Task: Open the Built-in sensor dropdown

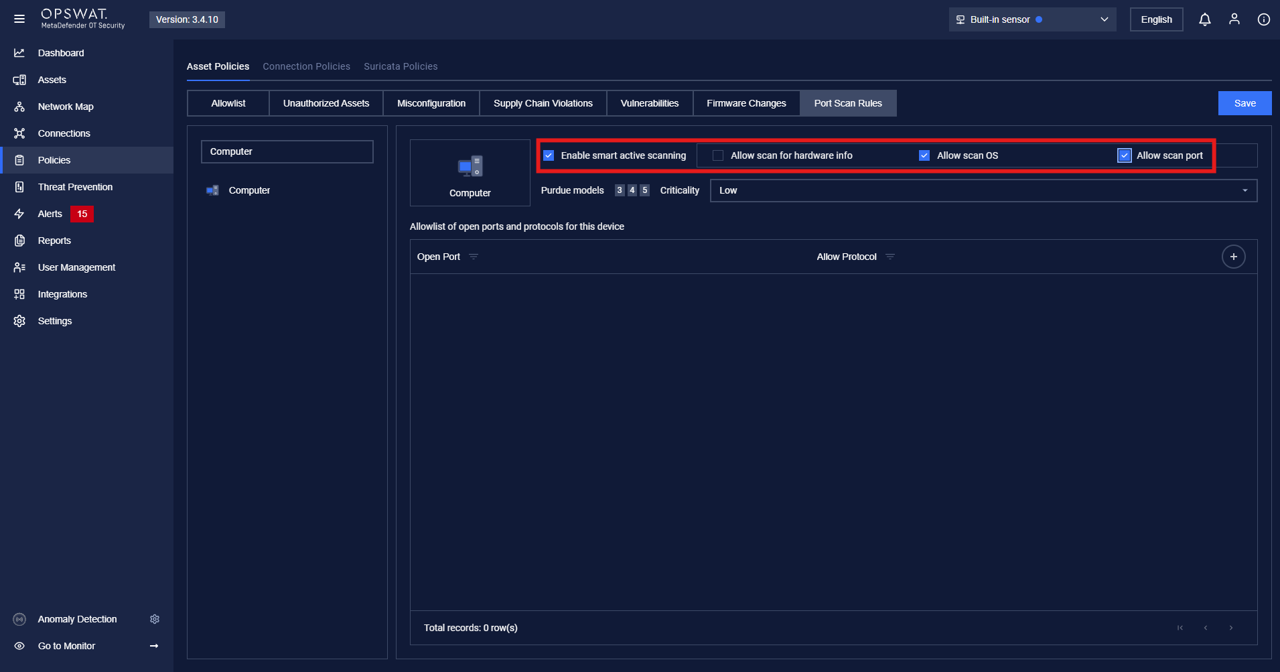Action: coord(1032,19)
